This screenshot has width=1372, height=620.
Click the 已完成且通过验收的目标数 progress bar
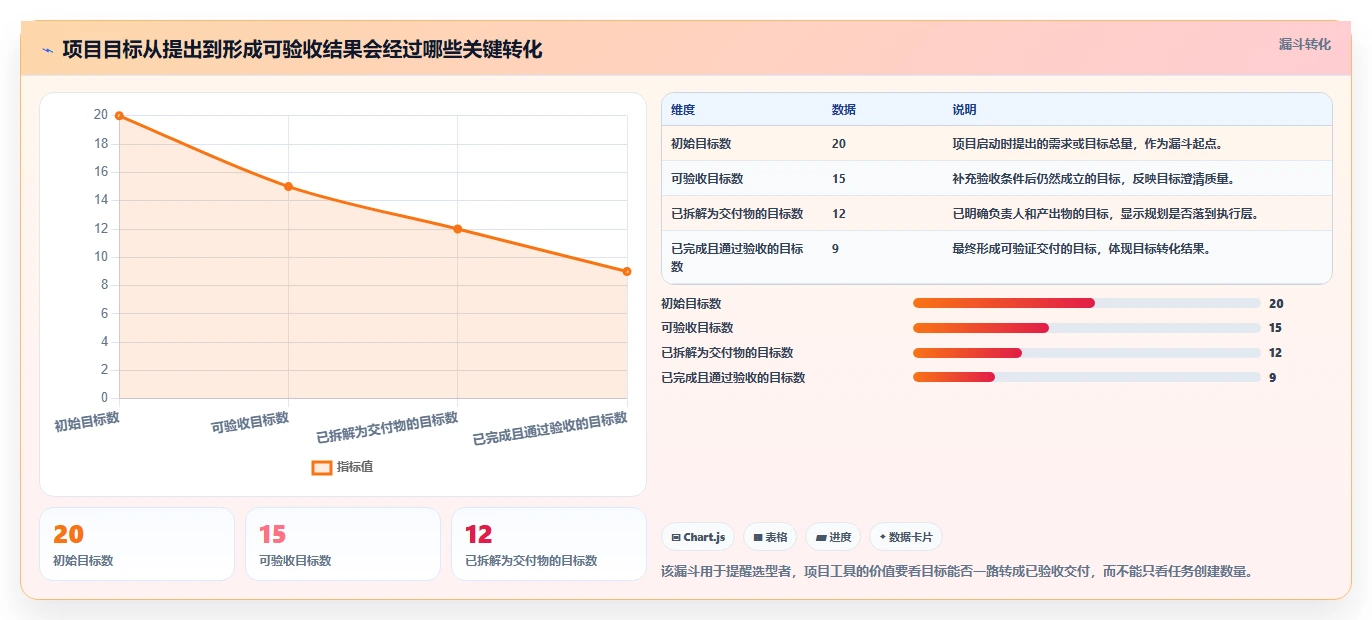(x=1087, y=377)
